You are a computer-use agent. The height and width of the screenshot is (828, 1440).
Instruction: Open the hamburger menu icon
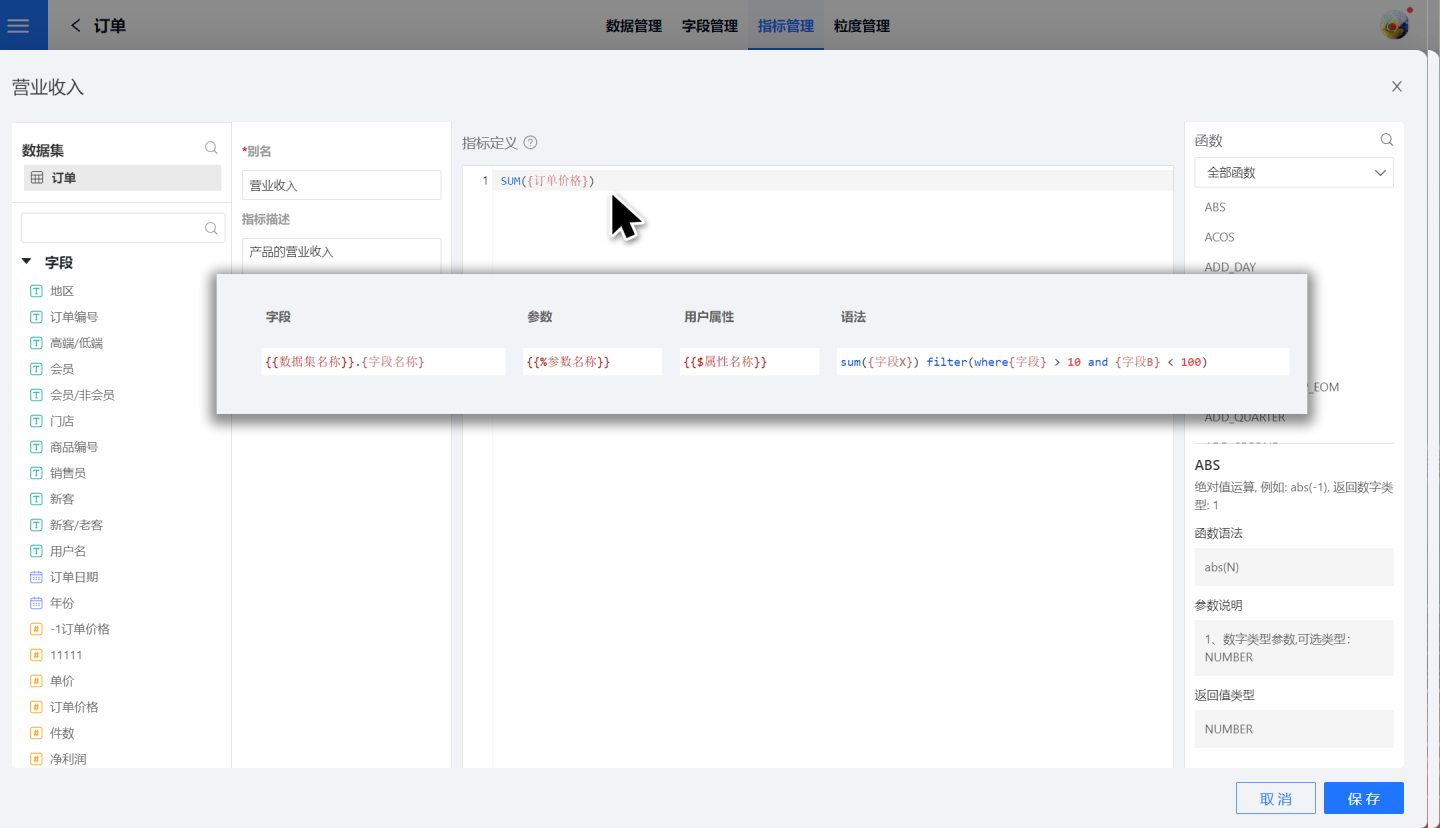point(18,25)
